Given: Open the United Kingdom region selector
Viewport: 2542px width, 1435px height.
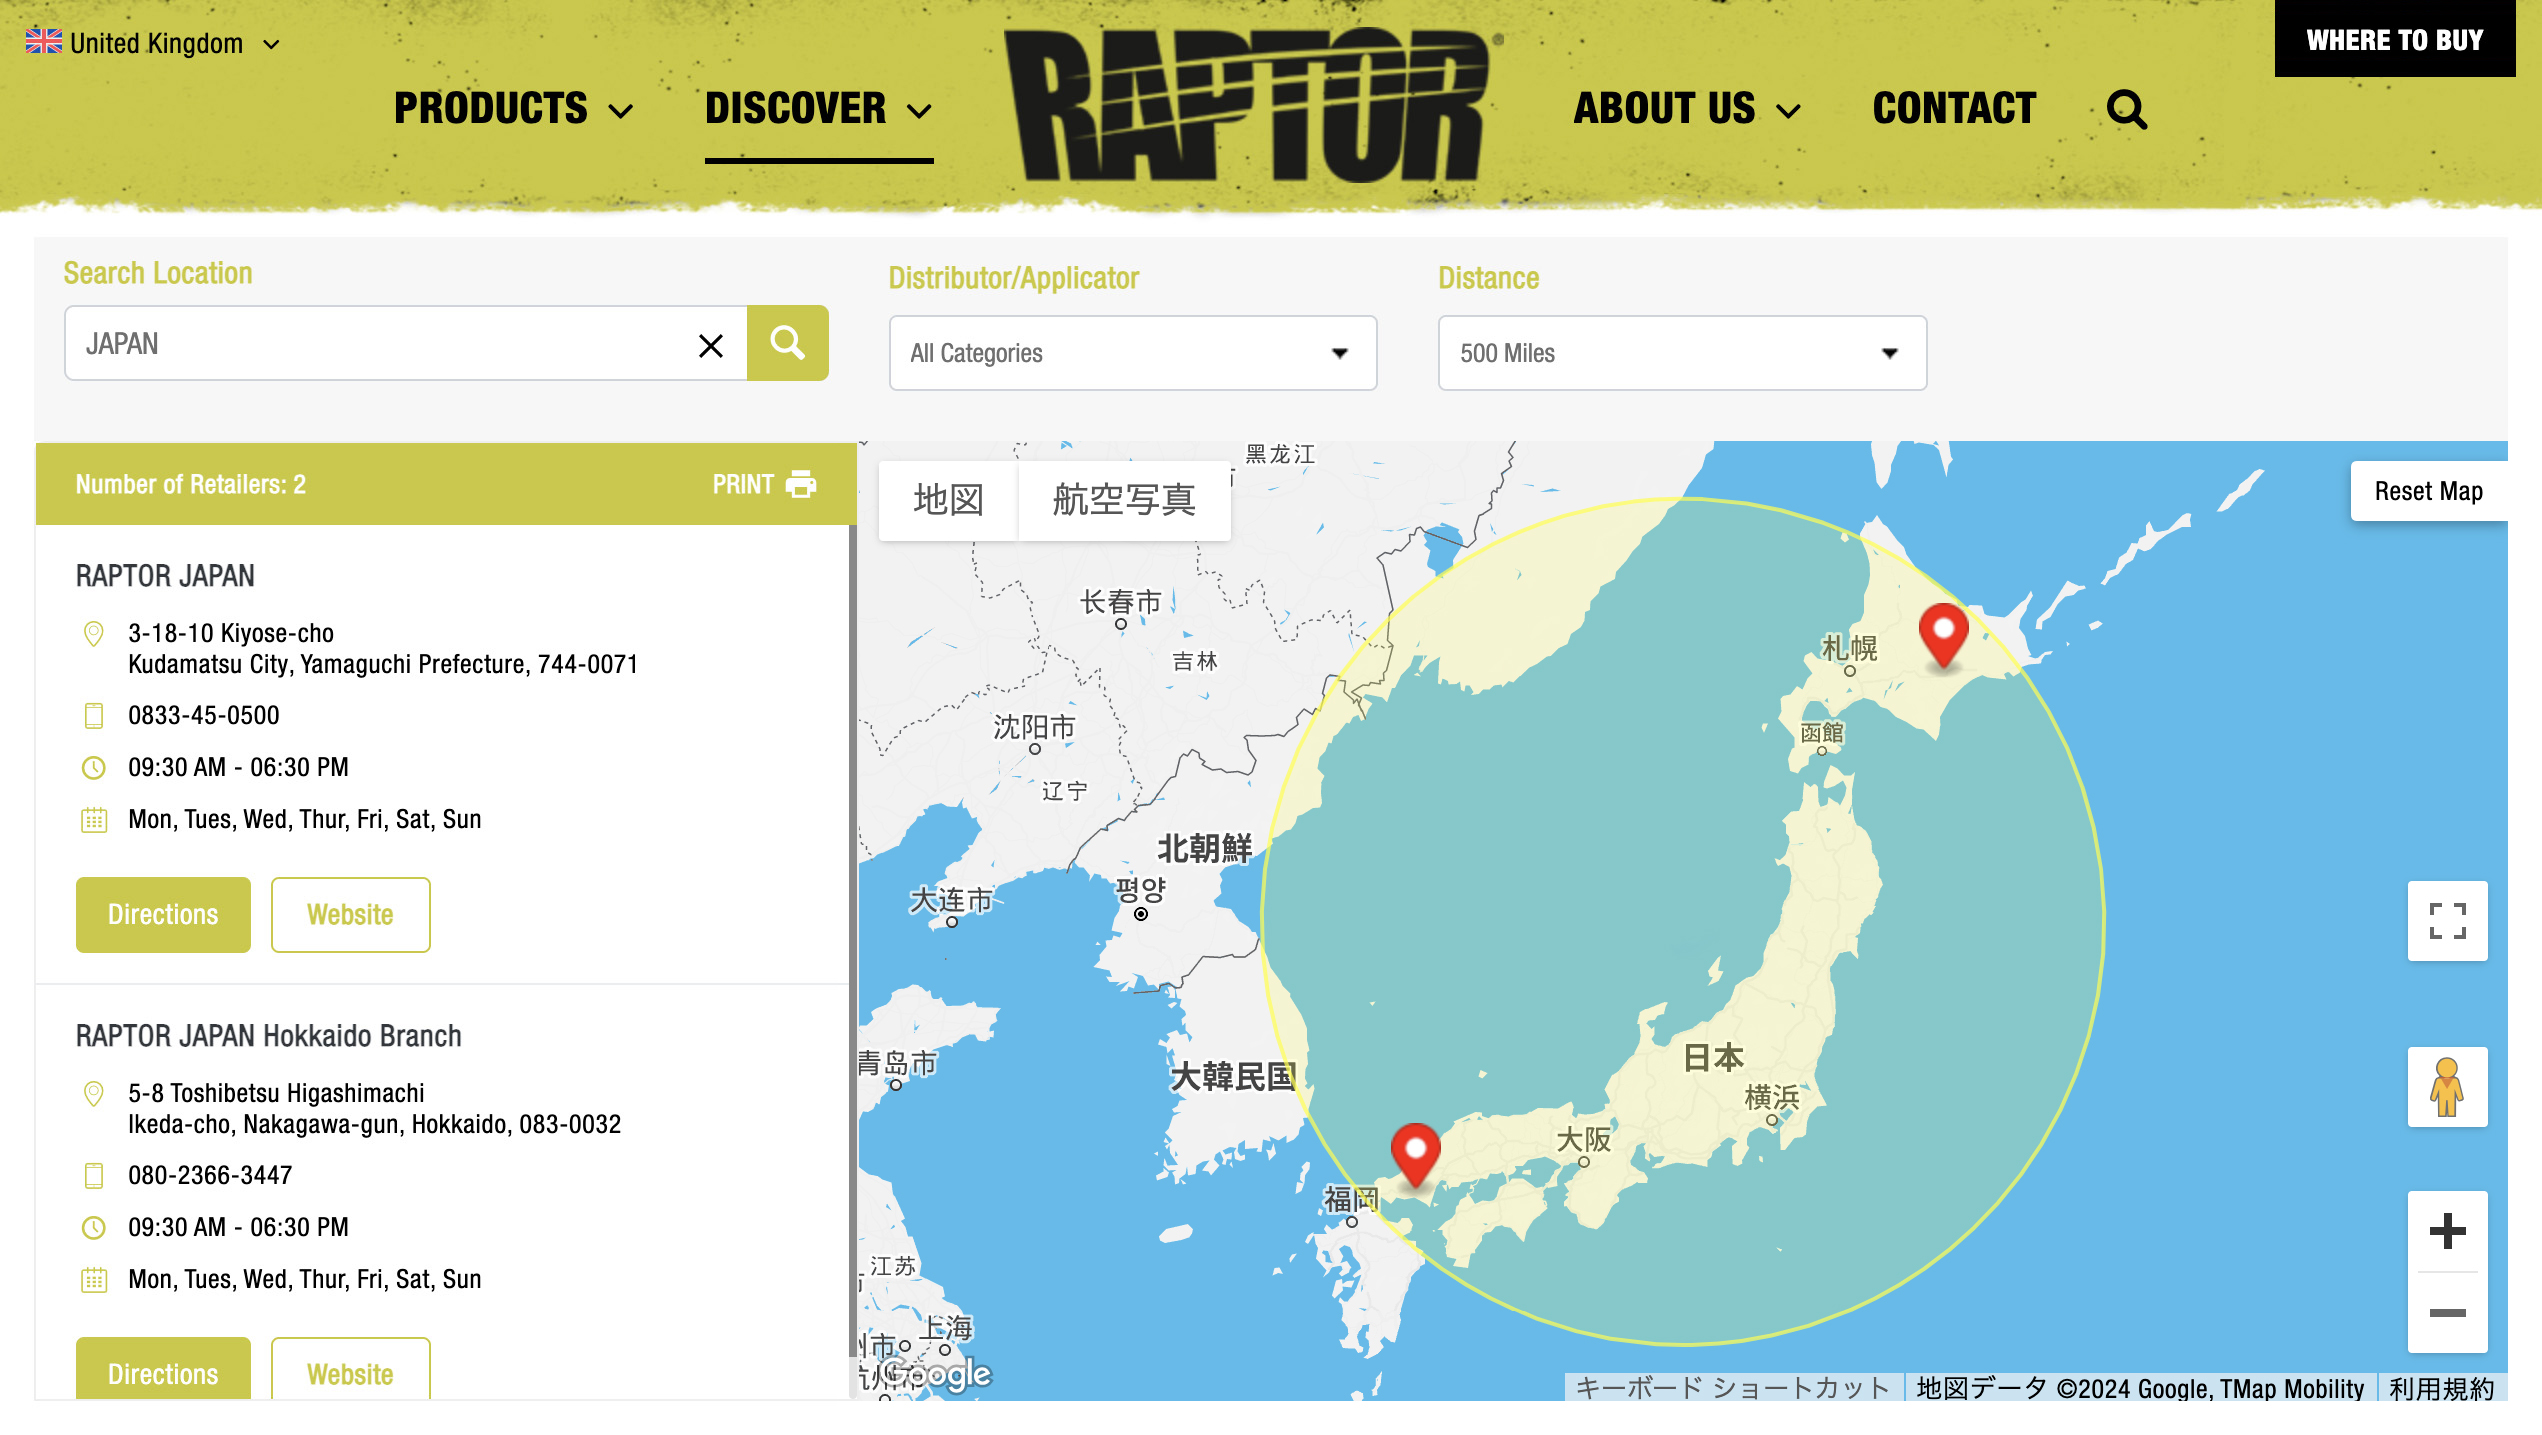Looking at the screenshot, I should coord(153,43).
